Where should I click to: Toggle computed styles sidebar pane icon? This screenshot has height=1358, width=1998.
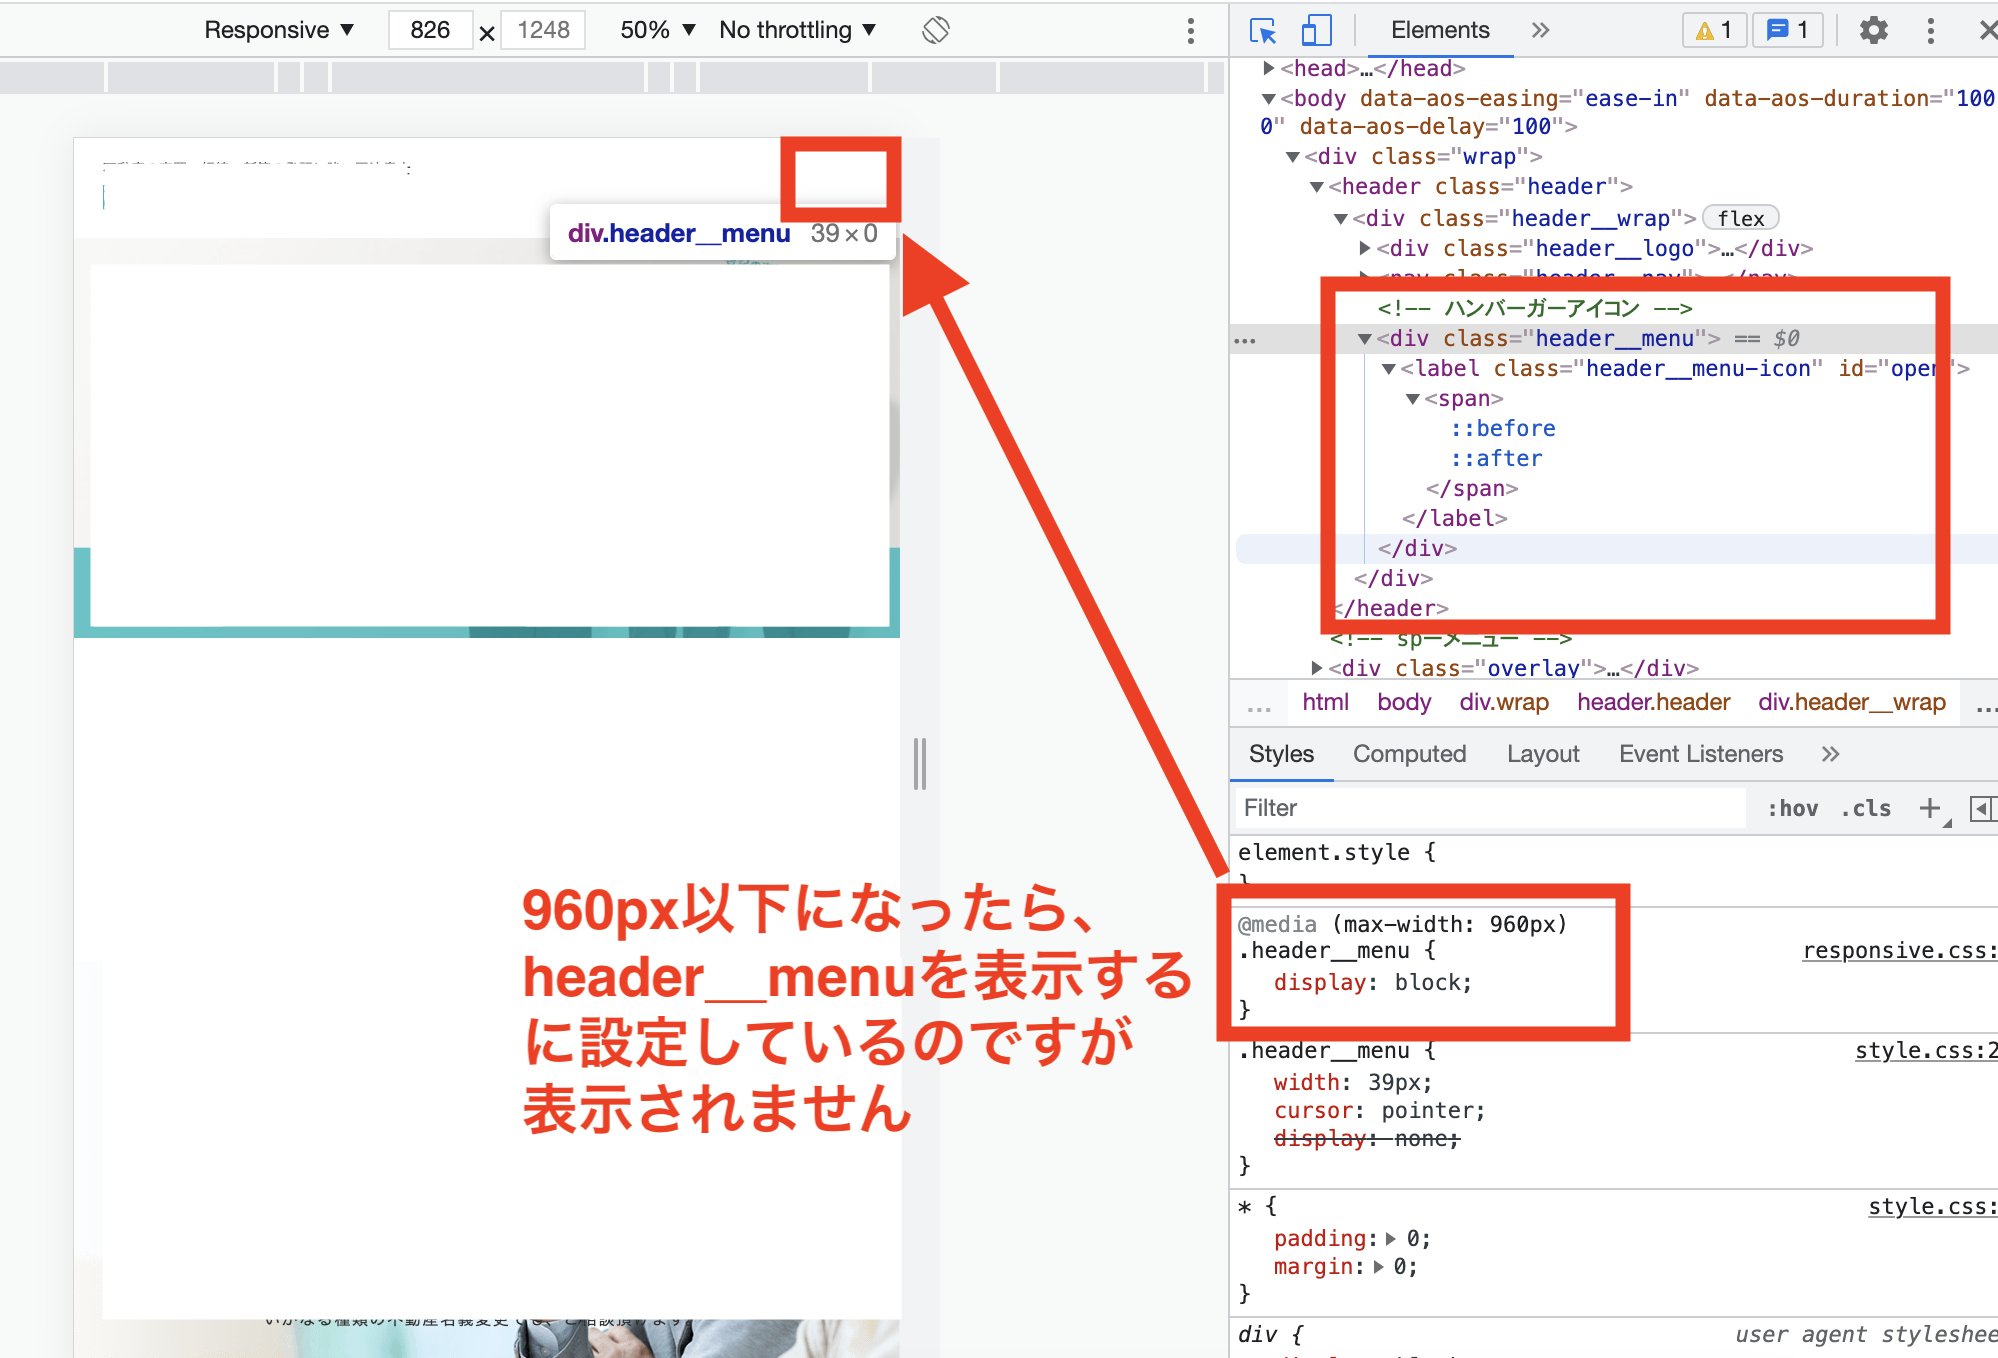click(x=1981, y=808)
